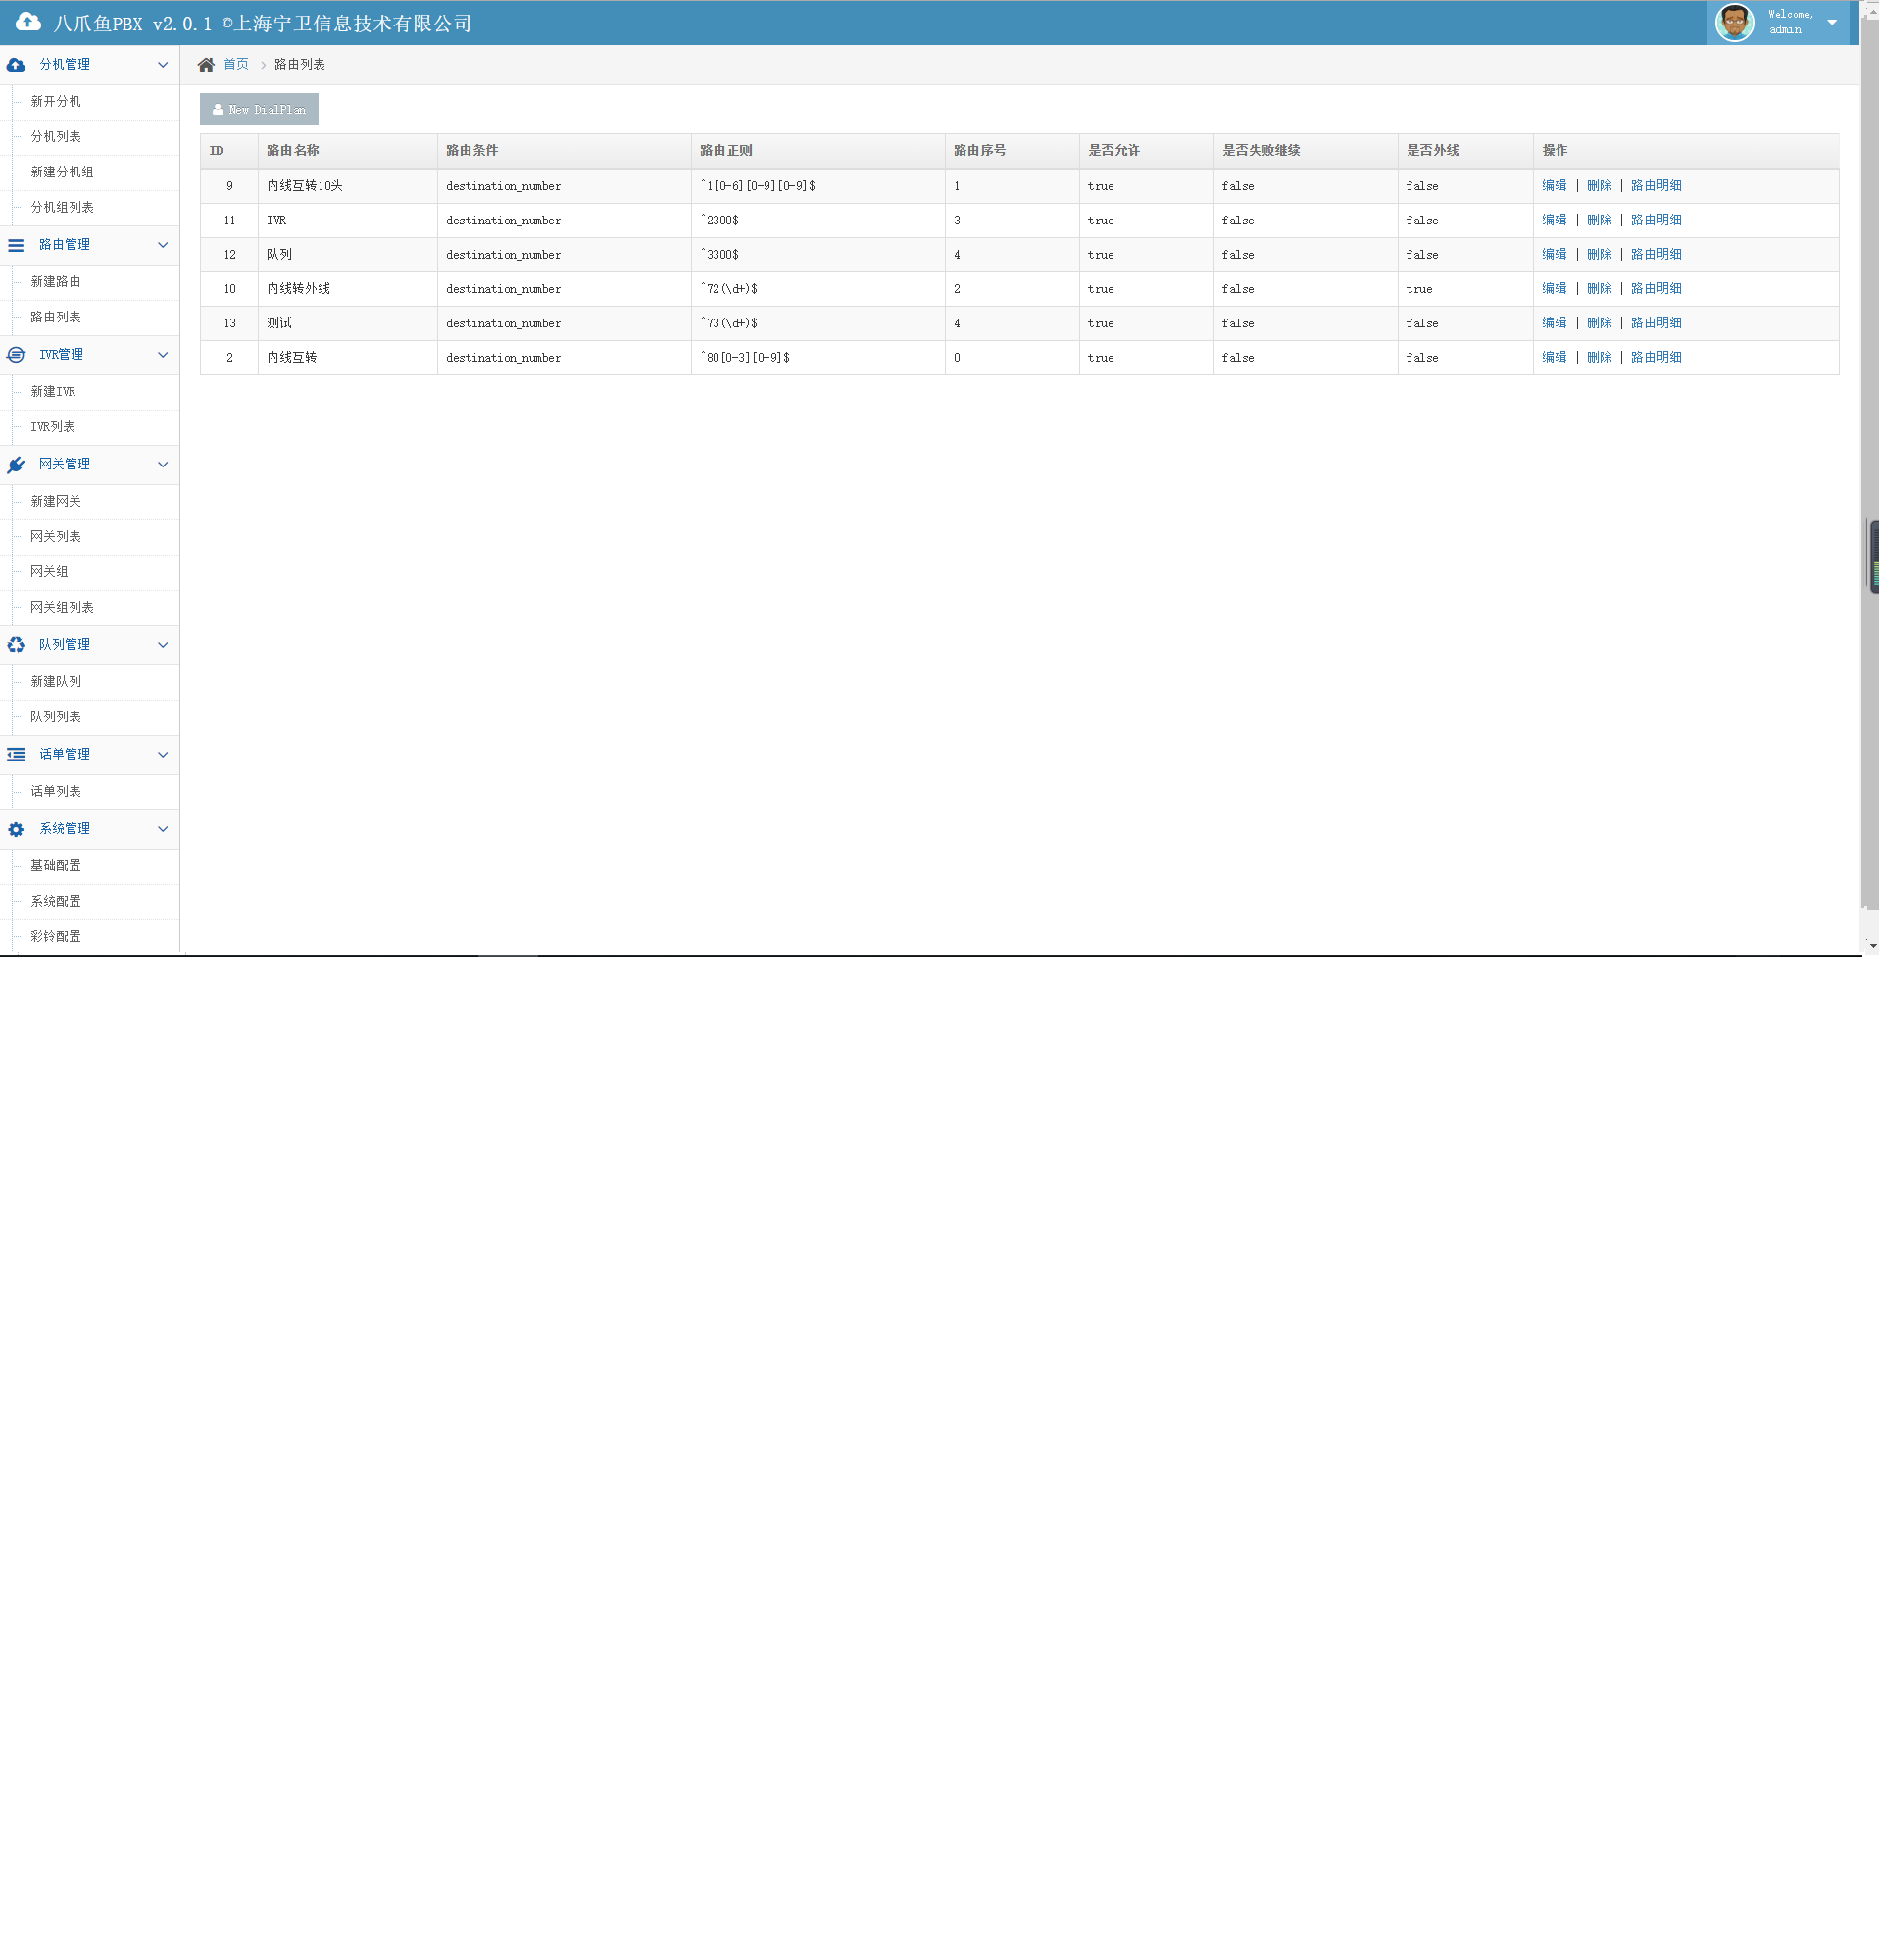Click the admin user avatar
The image size is (1879, 1960).
[1733, 22]
